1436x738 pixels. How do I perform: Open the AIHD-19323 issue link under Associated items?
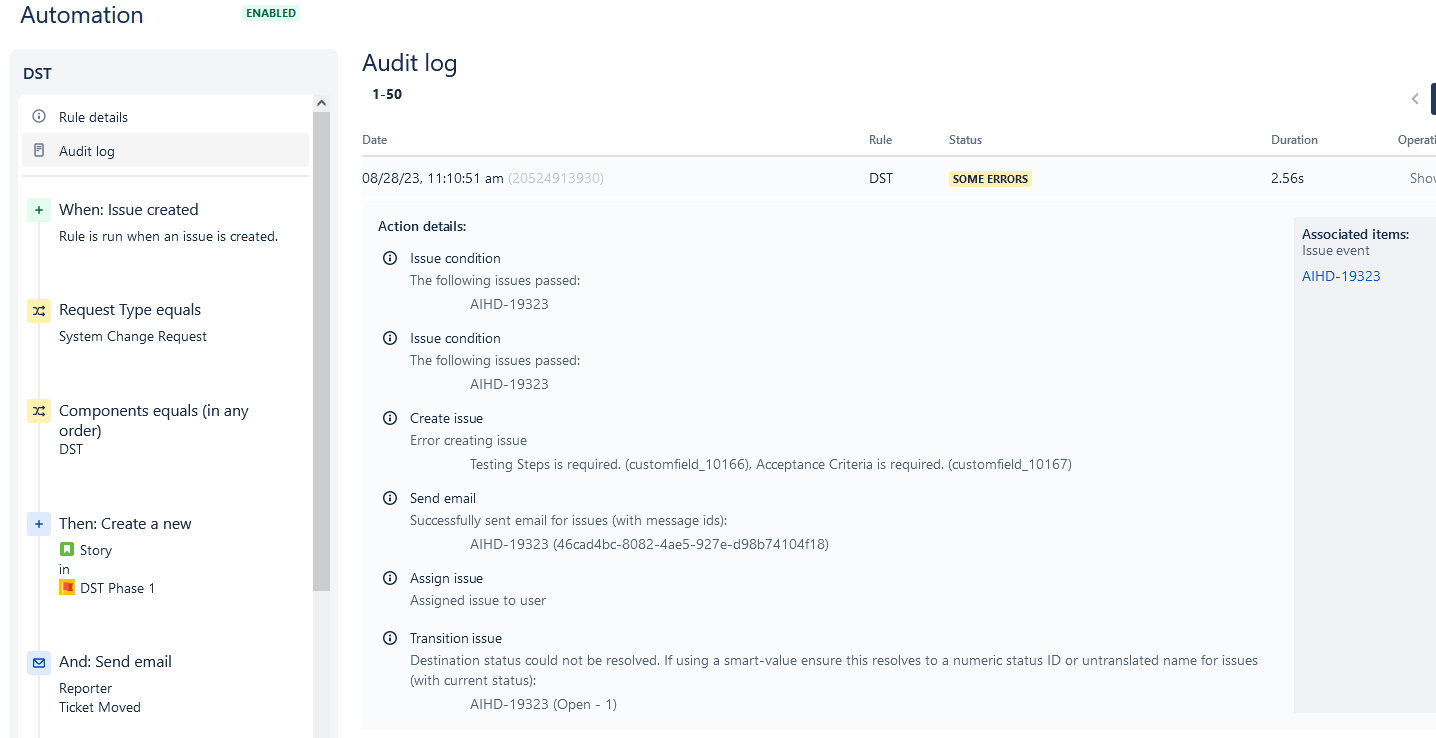click(1340, 276)
